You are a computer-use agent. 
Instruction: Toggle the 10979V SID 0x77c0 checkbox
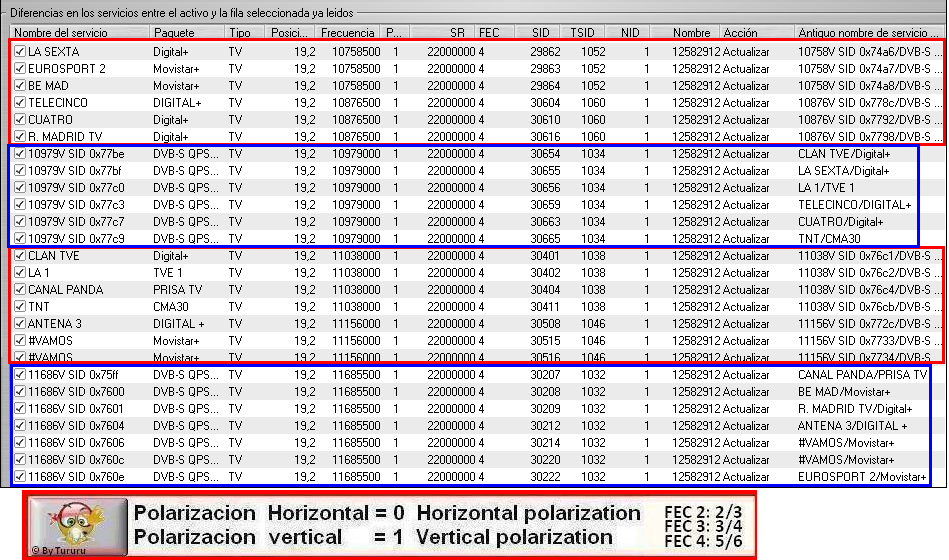coord(20,188)
